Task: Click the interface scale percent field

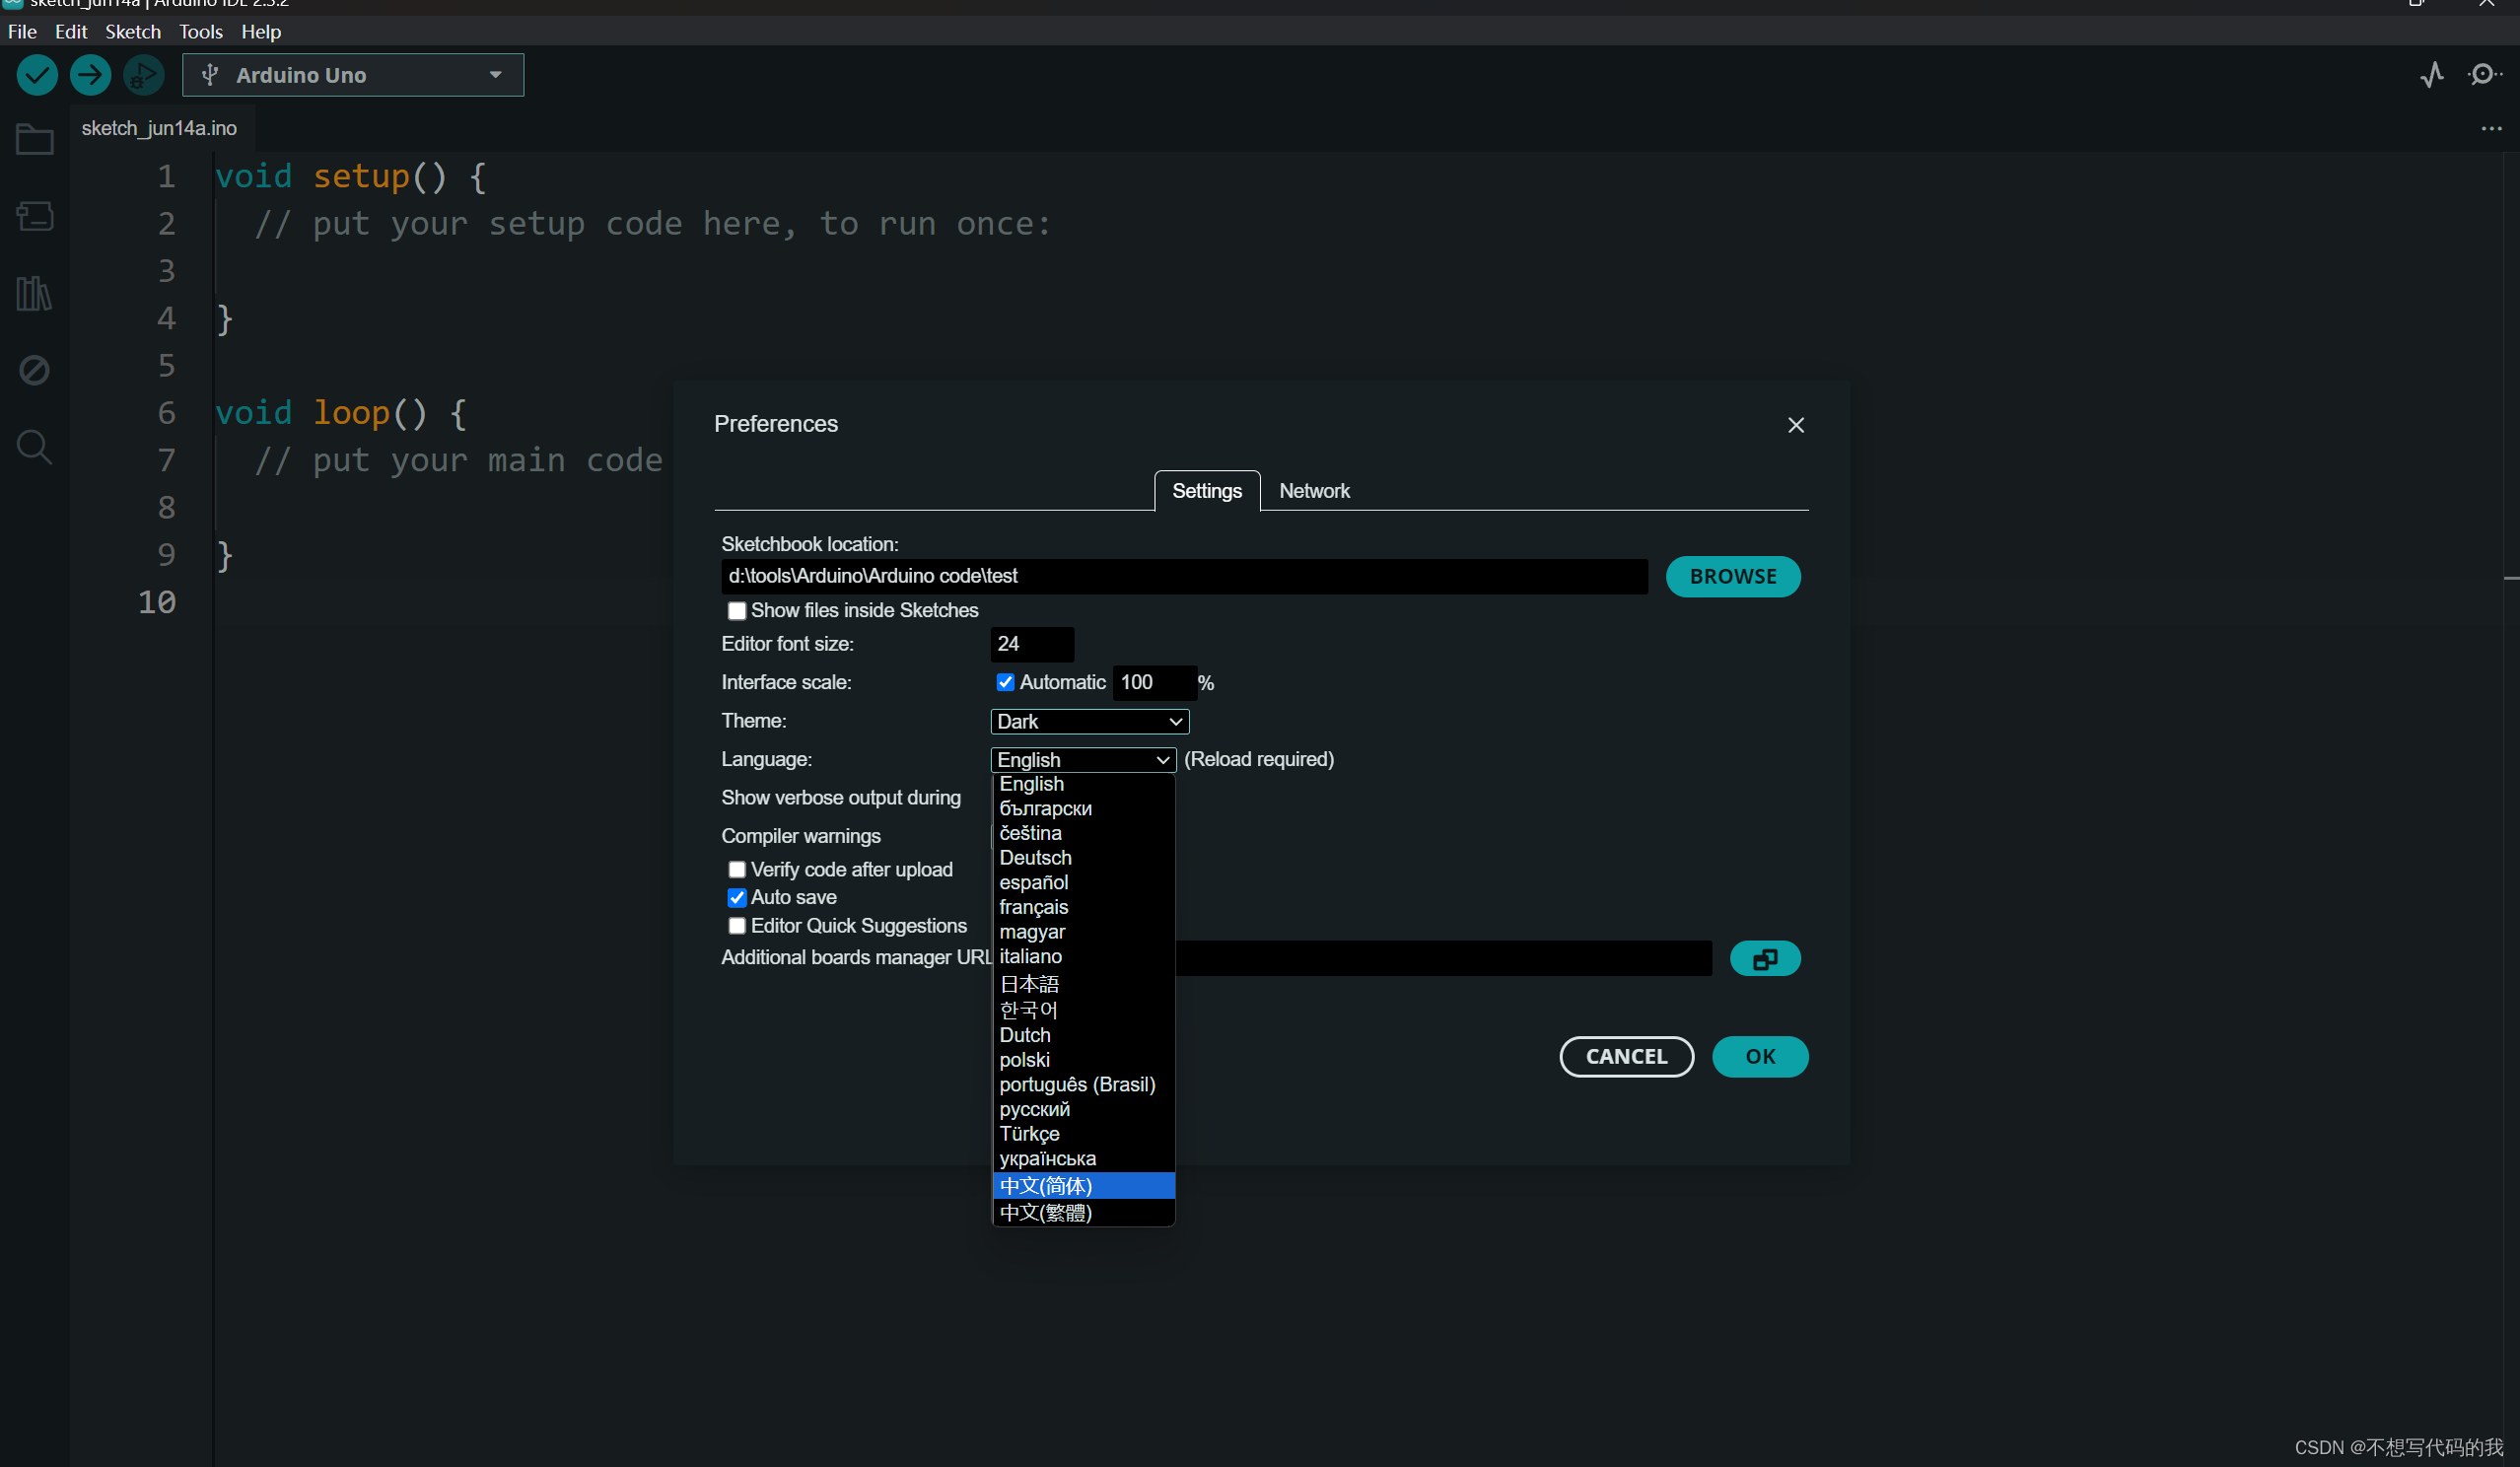Action: (1154, 683)
